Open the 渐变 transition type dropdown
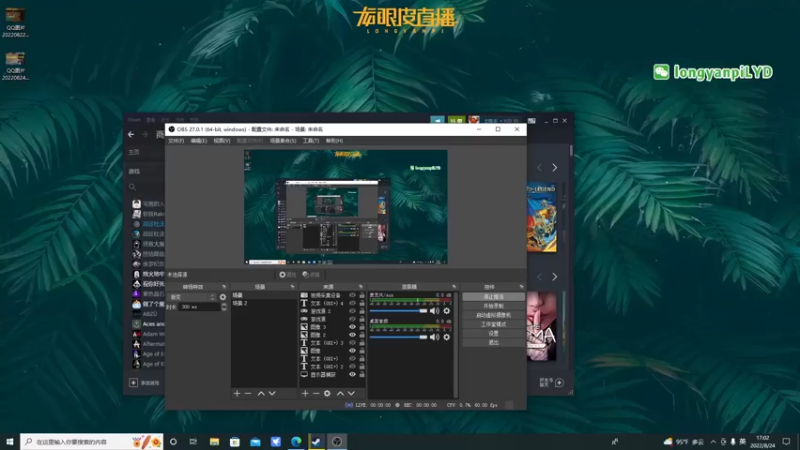Screen dimensions: 800x450 [192, 297]
